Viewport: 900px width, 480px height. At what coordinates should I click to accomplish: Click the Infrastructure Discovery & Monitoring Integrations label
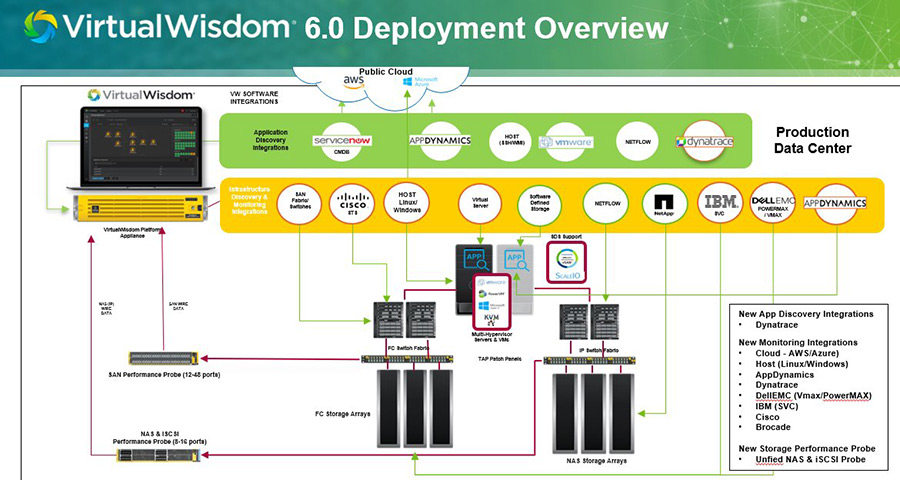click(x=249, y=200)
